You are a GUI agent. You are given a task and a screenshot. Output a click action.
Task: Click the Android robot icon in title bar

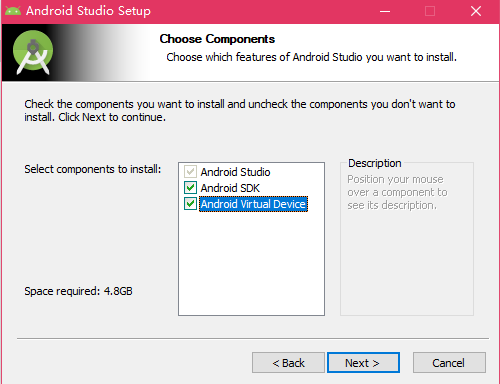coord(13,11)
